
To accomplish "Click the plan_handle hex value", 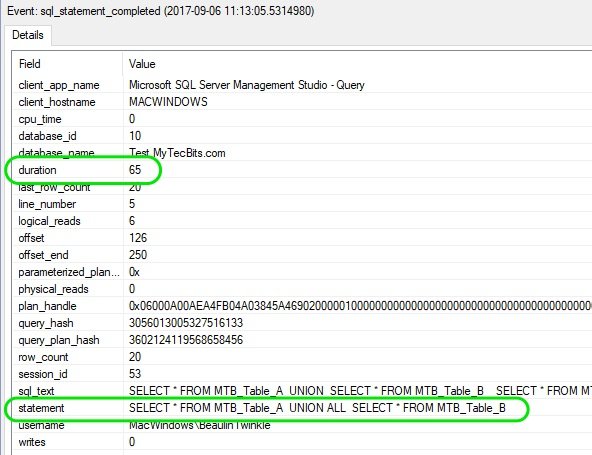I will click(360, 306).
